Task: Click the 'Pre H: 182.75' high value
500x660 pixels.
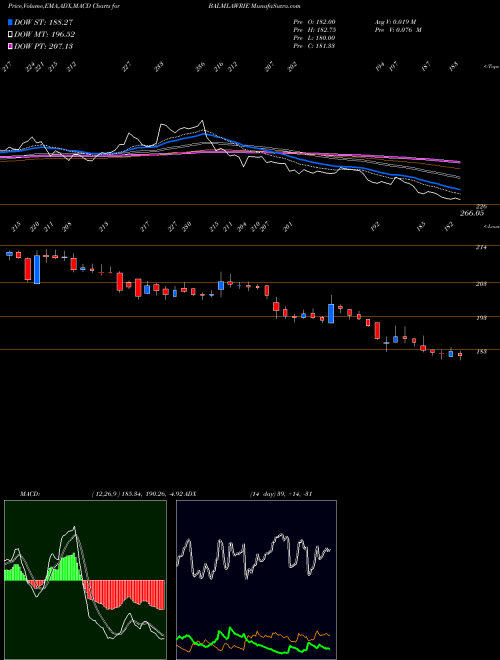Action: (314, 30)
